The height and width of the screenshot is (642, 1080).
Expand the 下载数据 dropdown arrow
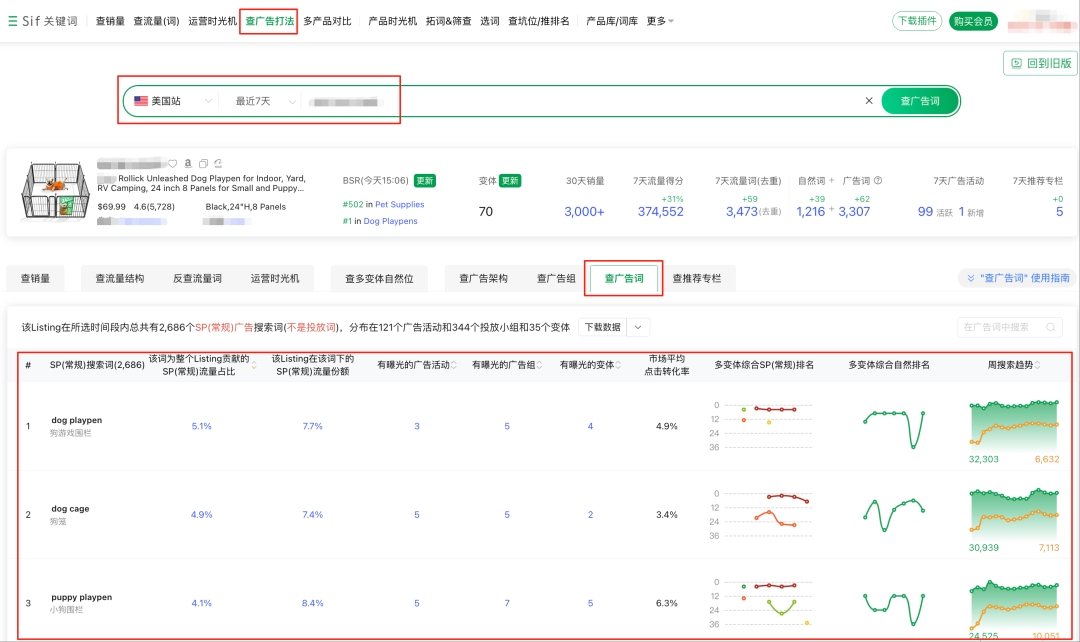(638, 327)
